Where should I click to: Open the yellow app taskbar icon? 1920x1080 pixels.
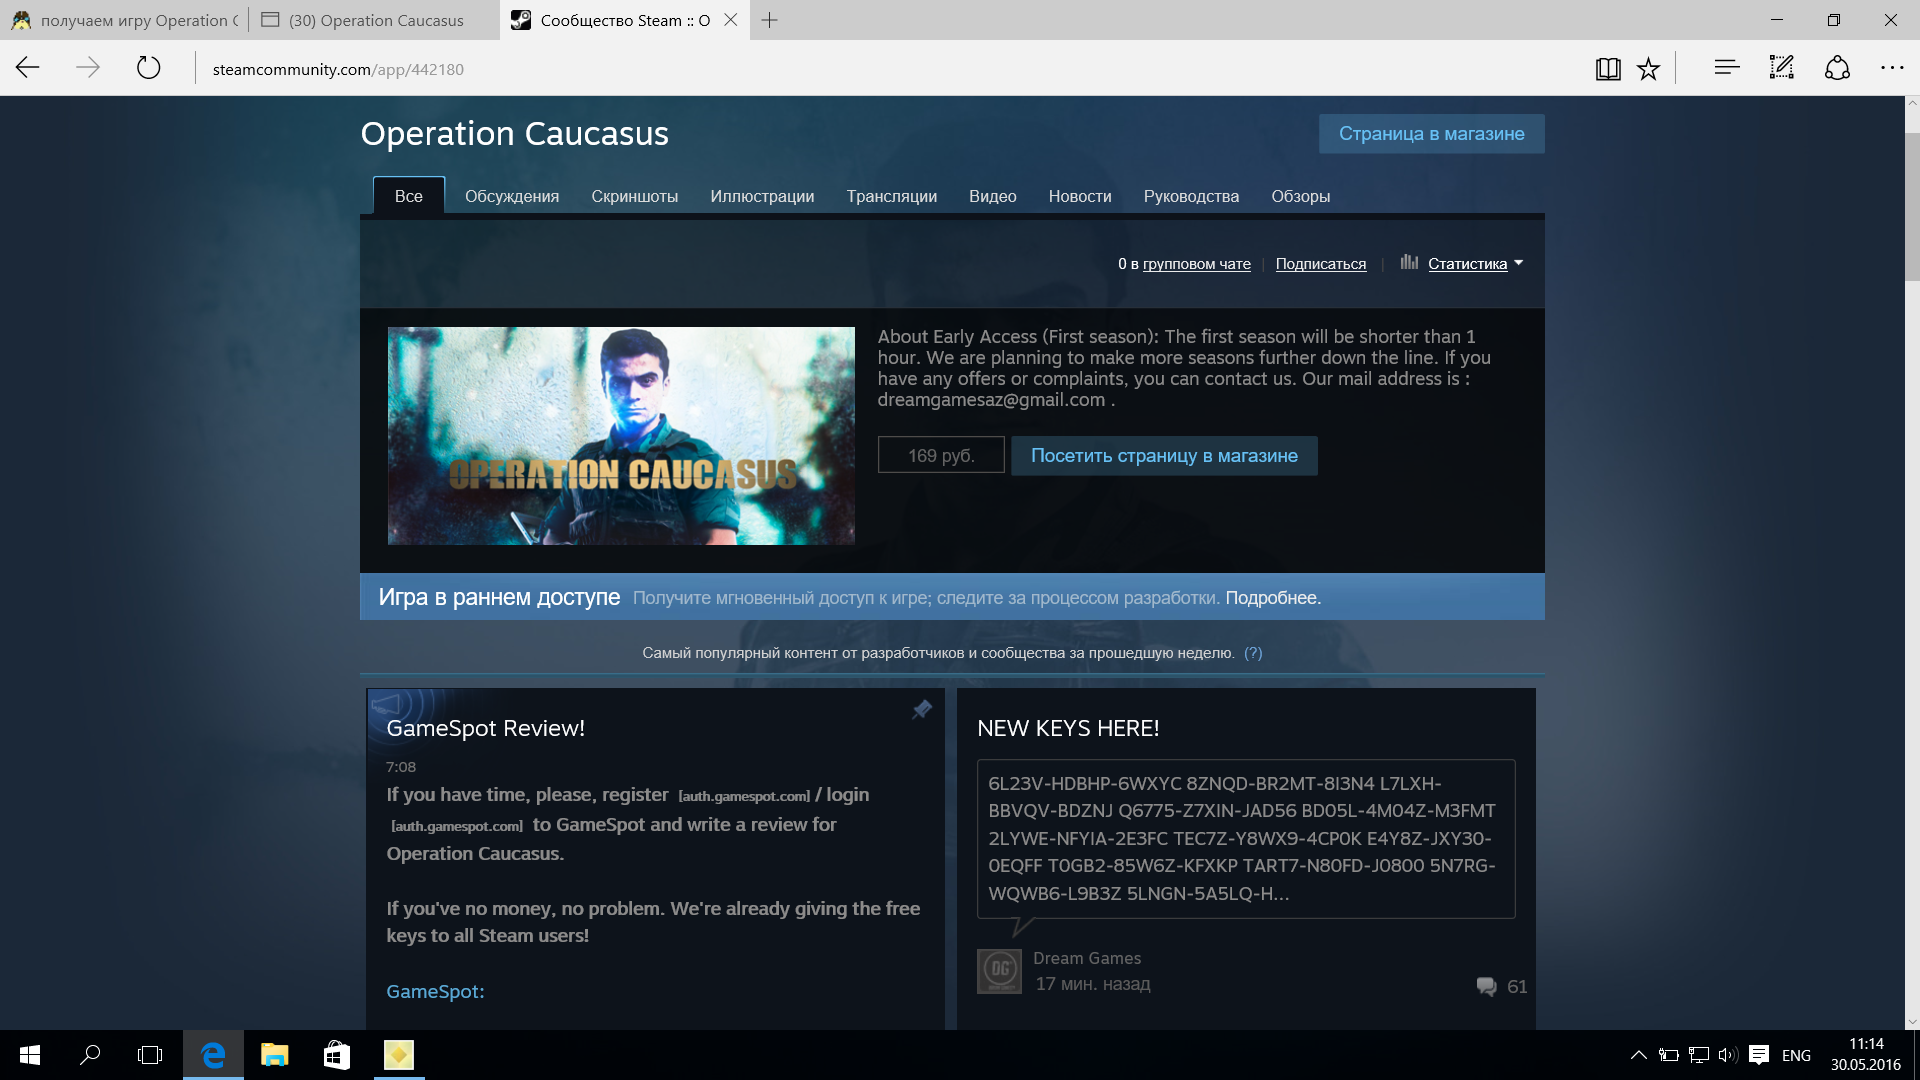[x=398, y=1055]
